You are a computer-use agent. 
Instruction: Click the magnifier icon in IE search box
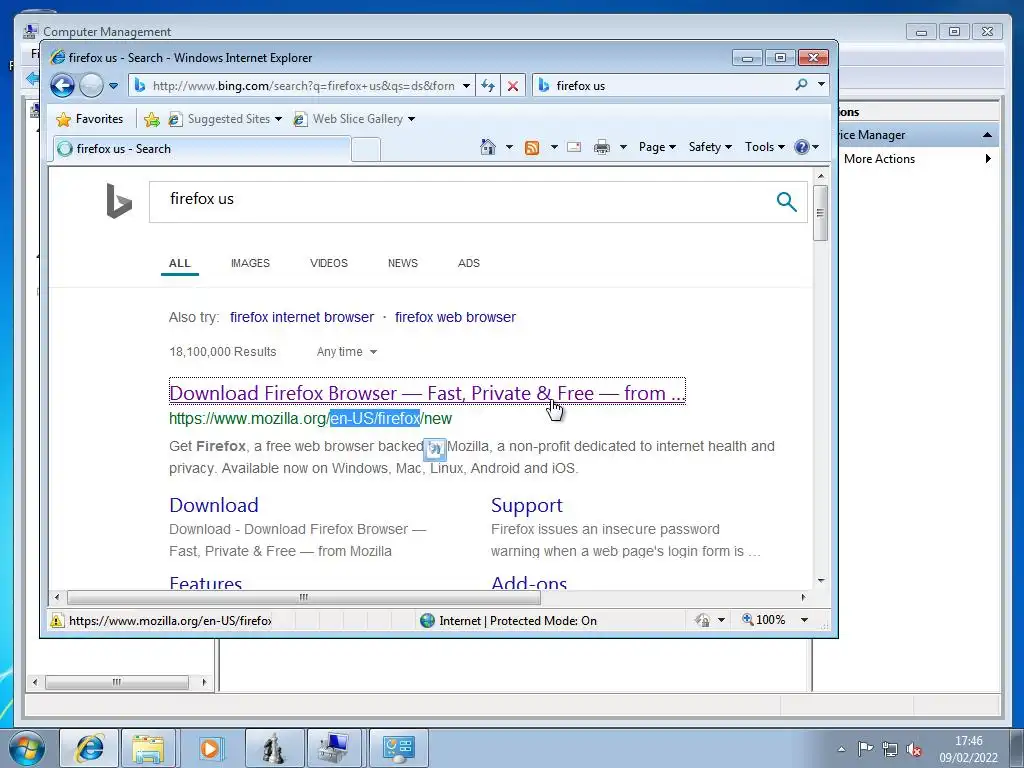[801, 85]
